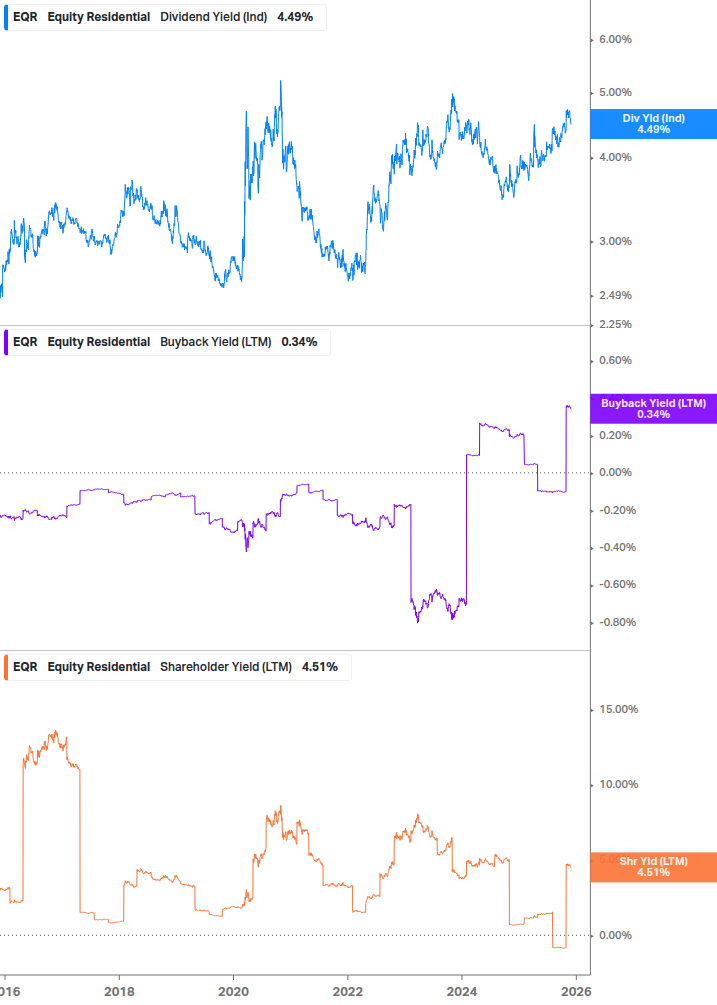Select the orange Shr Yld (LTM) 4.51% axis tag
This screenshot has height=1005, width=717.
(x=654, y=867)
